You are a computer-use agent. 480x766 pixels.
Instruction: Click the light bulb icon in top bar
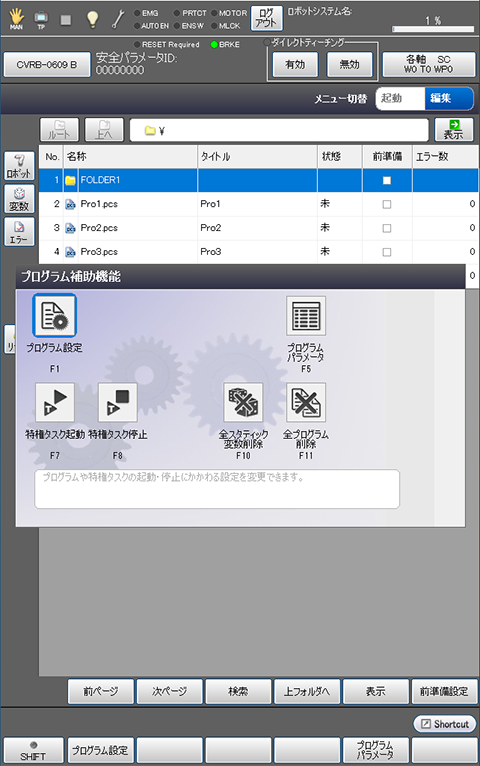click(x=92, y=19)
